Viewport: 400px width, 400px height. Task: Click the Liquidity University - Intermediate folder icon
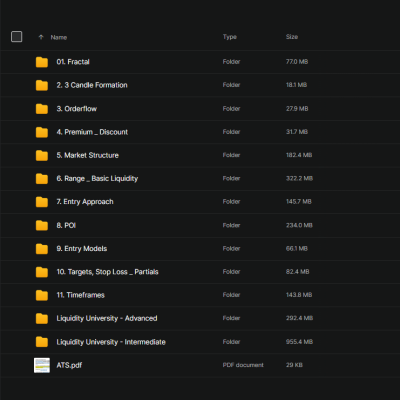click(42, 342)
